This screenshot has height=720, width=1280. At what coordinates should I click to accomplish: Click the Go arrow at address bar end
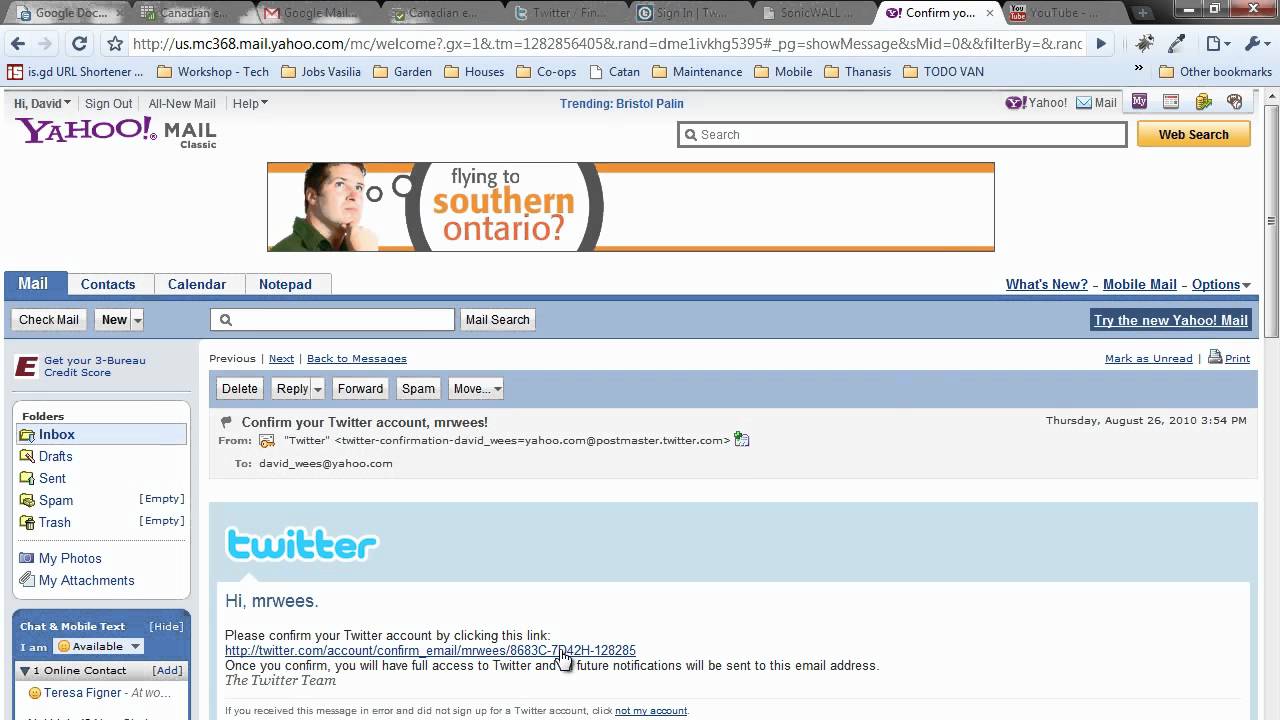pos(1101,44)
